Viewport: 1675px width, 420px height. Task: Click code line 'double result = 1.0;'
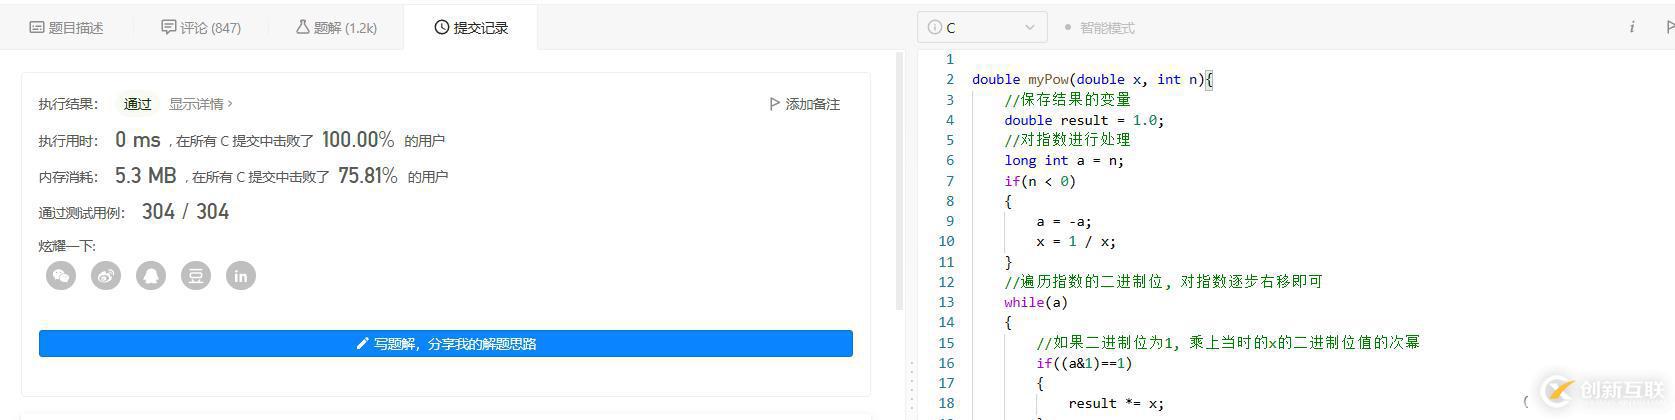point(1085,120)
